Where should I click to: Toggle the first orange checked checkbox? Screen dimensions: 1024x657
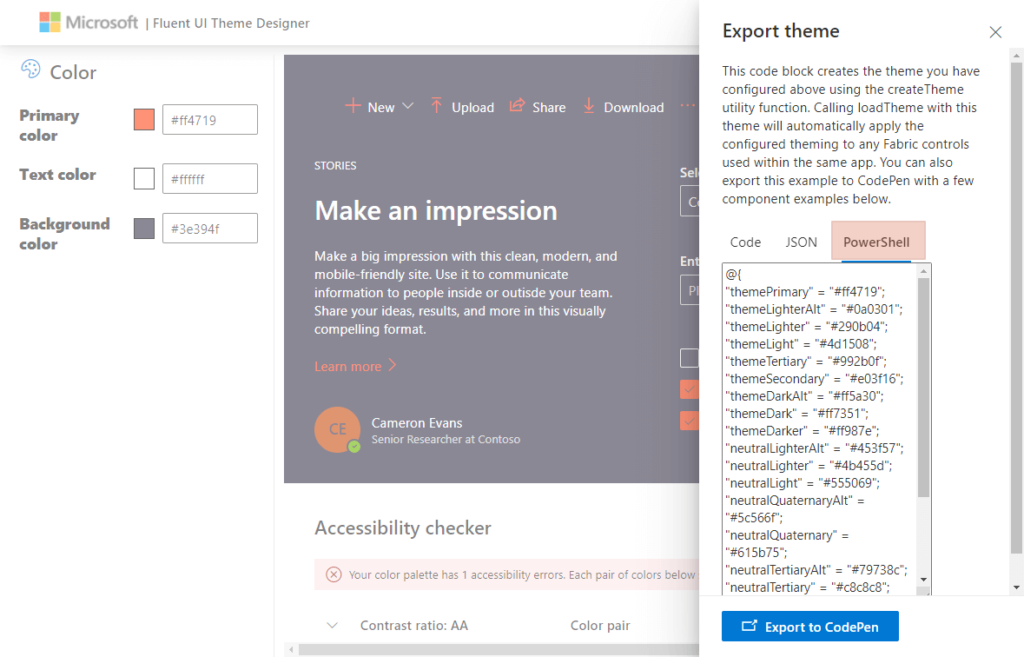click(689, 389)
